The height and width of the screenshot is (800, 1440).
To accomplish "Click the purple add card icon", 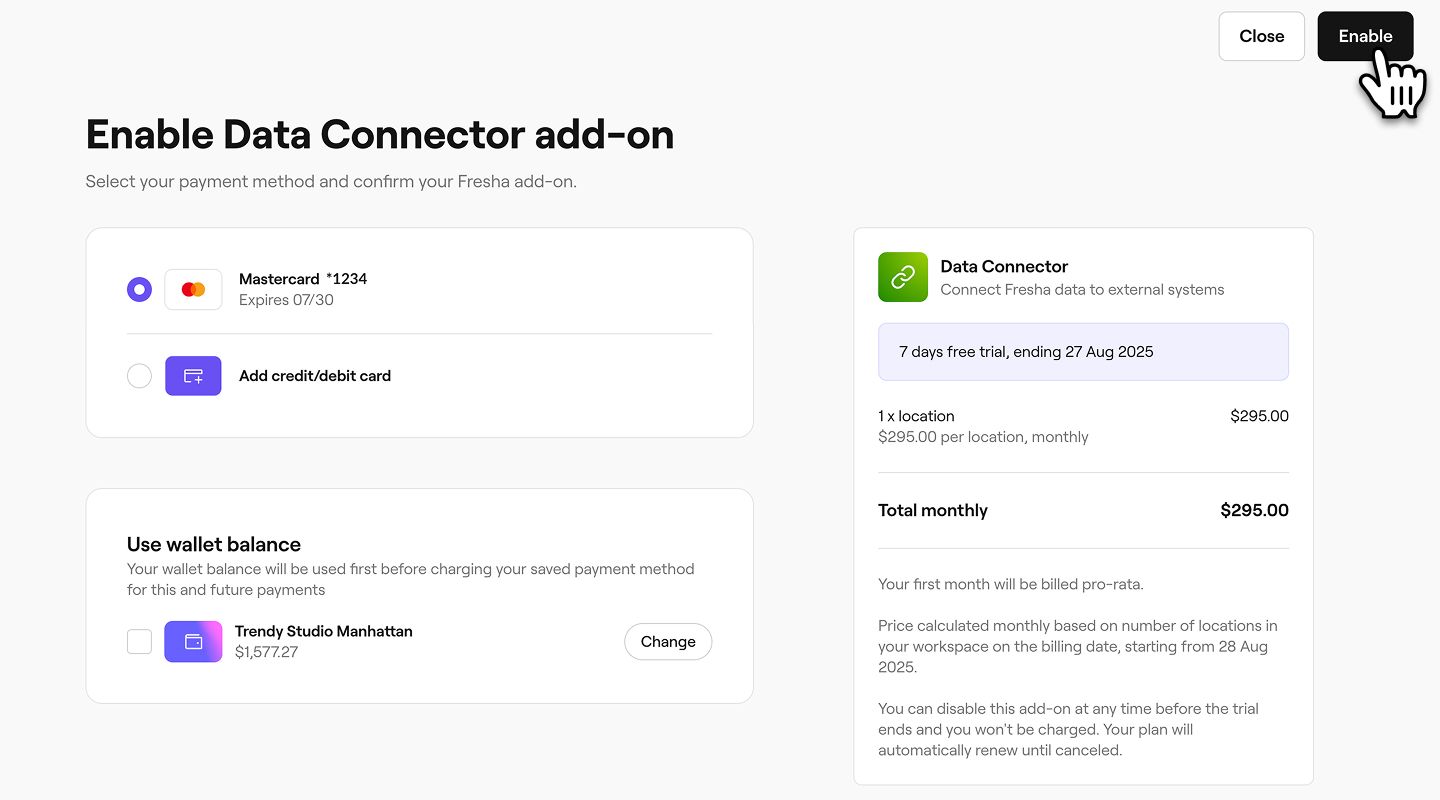I will tap(193, 376).
